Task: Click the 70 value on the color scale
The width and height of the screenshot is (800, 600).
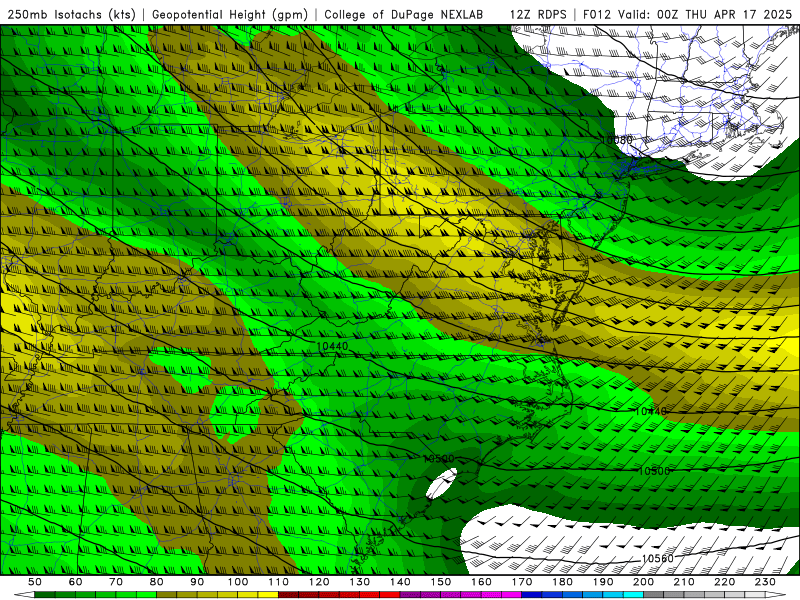Action: click(116, 582)
